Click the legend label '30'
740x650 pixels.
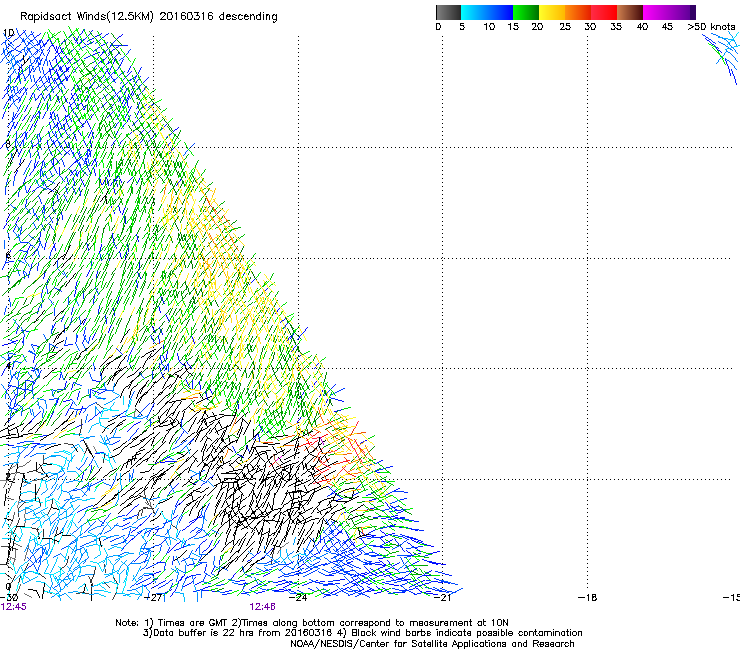tap(590, 27)
